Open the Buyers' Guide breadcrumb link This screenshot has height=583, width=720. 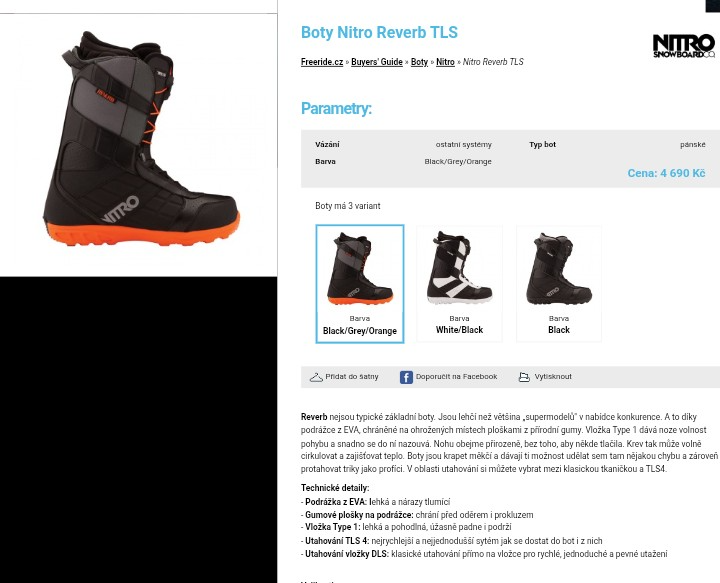click(x=377, y=62)
